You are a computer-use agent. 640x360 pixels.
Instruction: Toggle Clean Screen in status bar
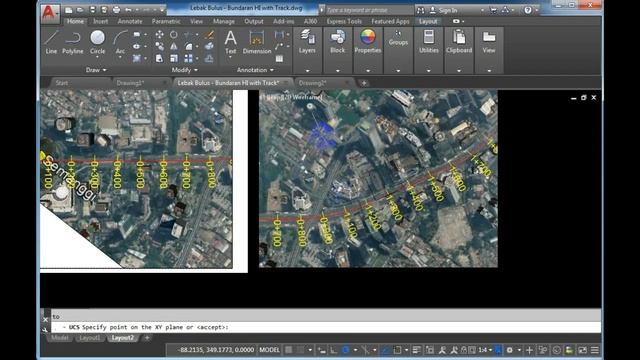click(582, 350)
